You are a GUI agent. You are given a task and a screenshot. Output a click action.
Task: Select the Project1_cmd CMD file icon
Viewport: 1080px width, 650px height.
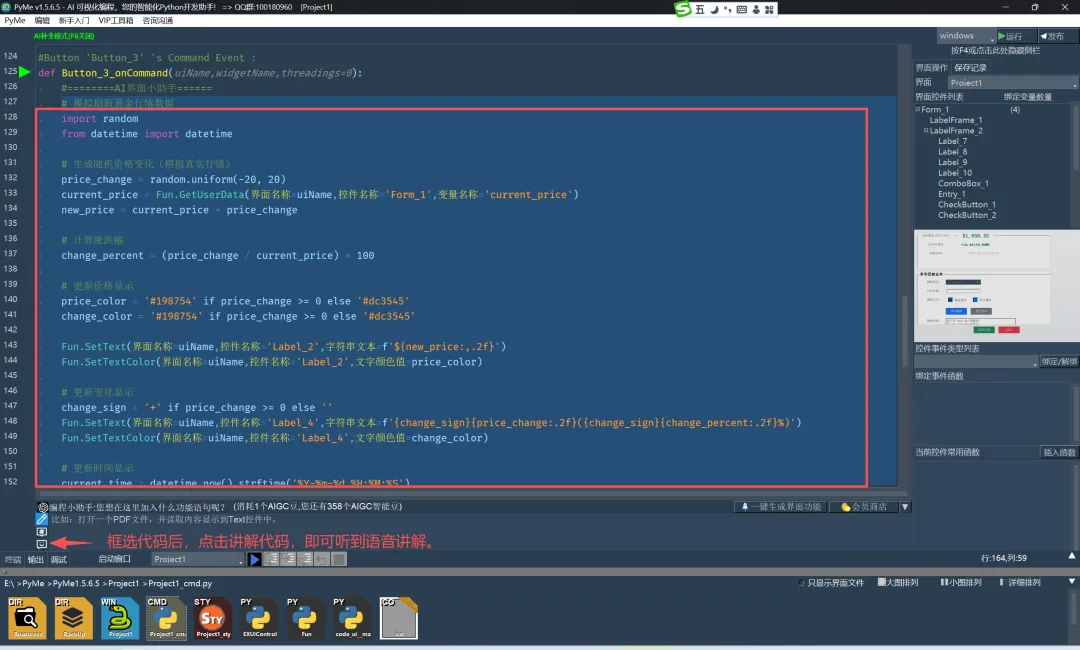click(167, 618)
